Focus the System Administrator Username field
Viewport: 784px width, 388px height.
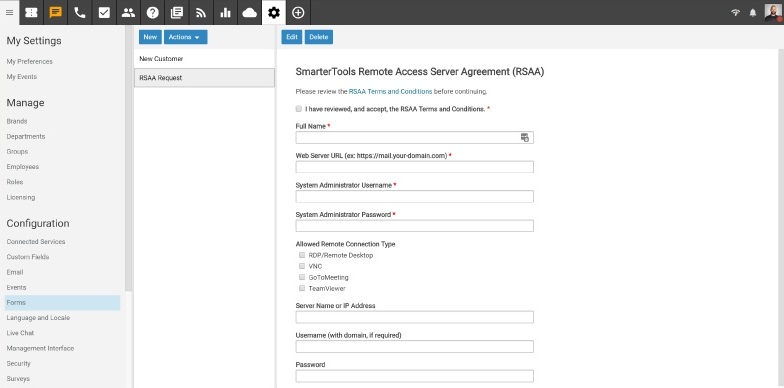414,196
